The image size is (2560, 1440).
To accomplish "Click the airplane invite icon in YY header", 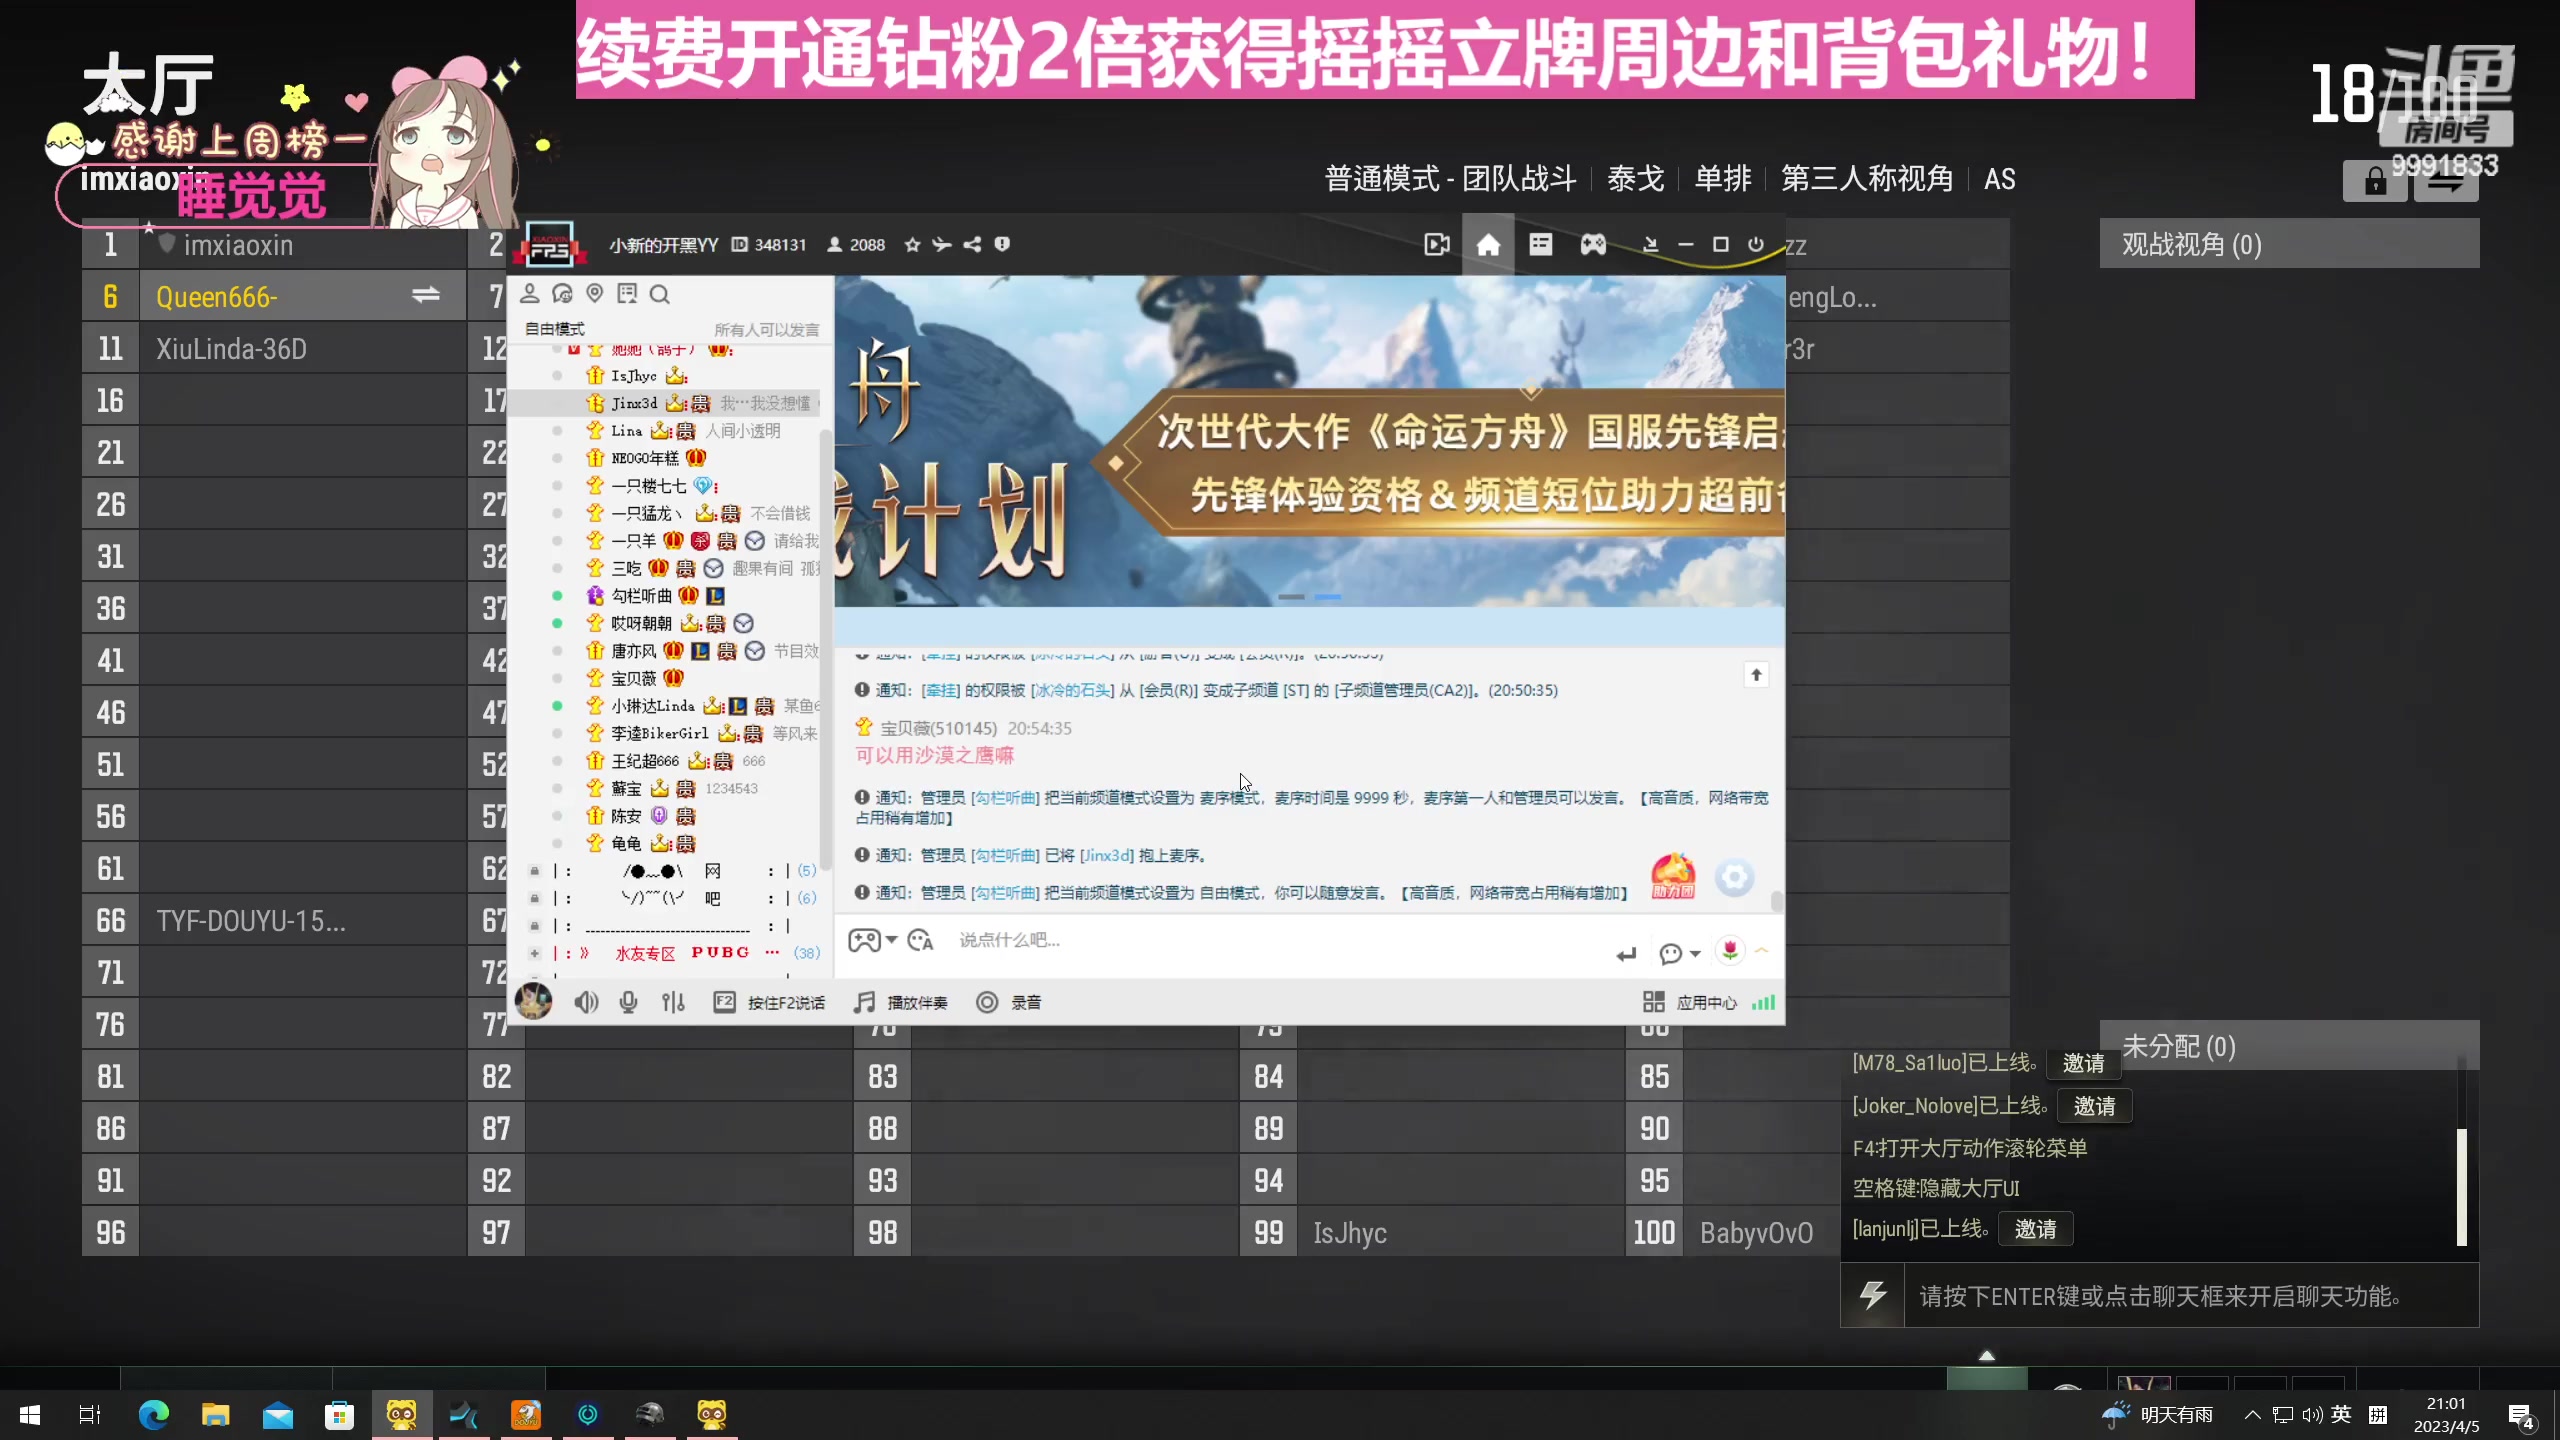I will [x=942, y=245].
